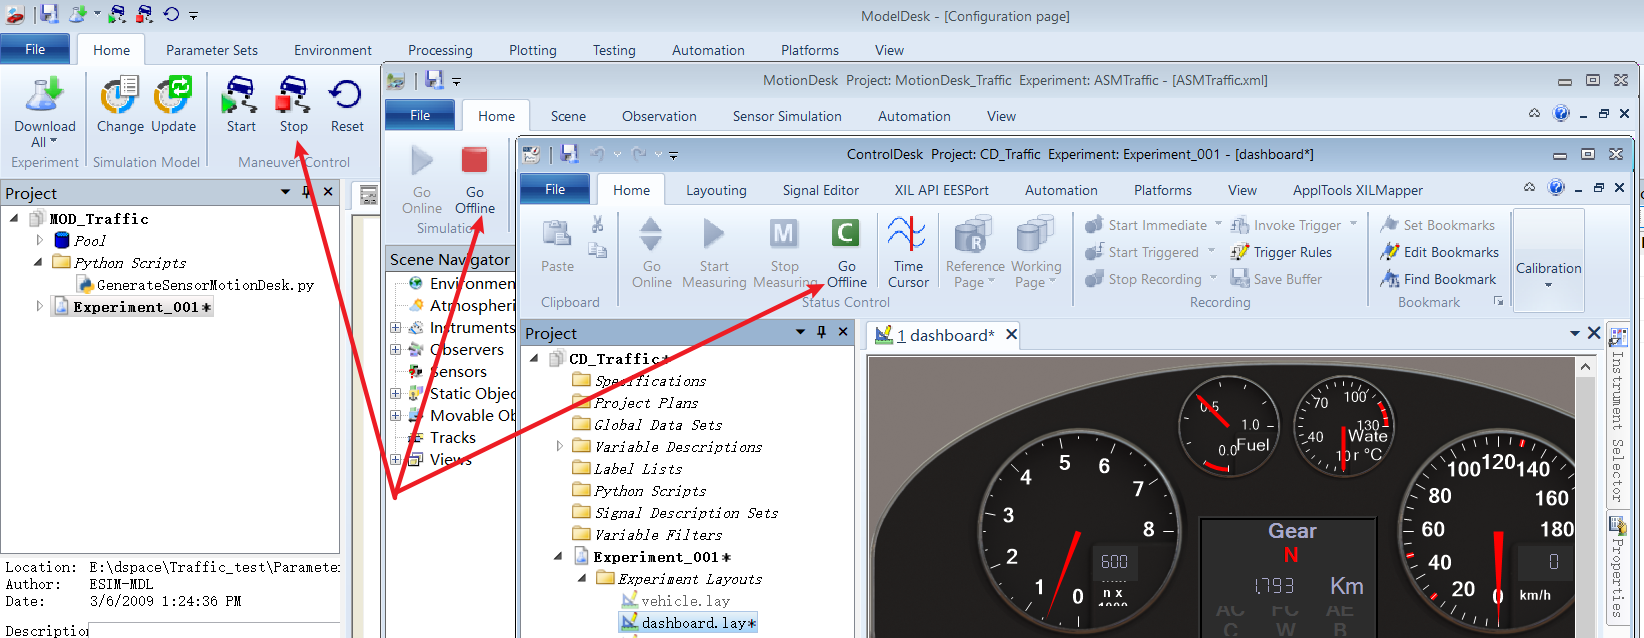
Task: Click the Update simulation model icon
Action: coord(173,105)
